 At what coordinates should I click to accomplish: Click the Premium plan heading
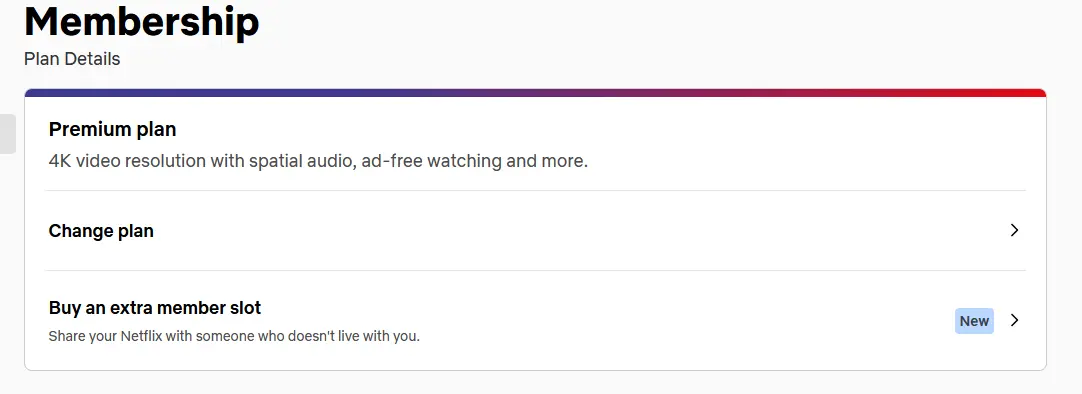(112, 129)
